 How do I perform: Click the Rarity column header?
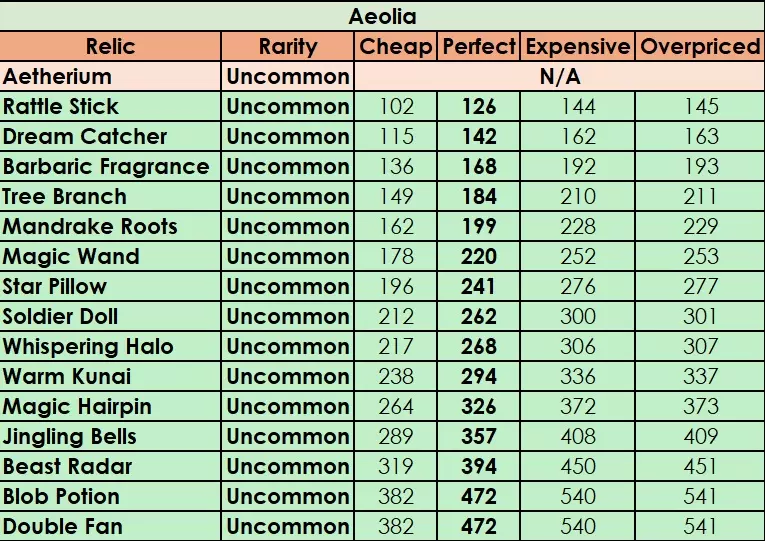click(288, 46)
